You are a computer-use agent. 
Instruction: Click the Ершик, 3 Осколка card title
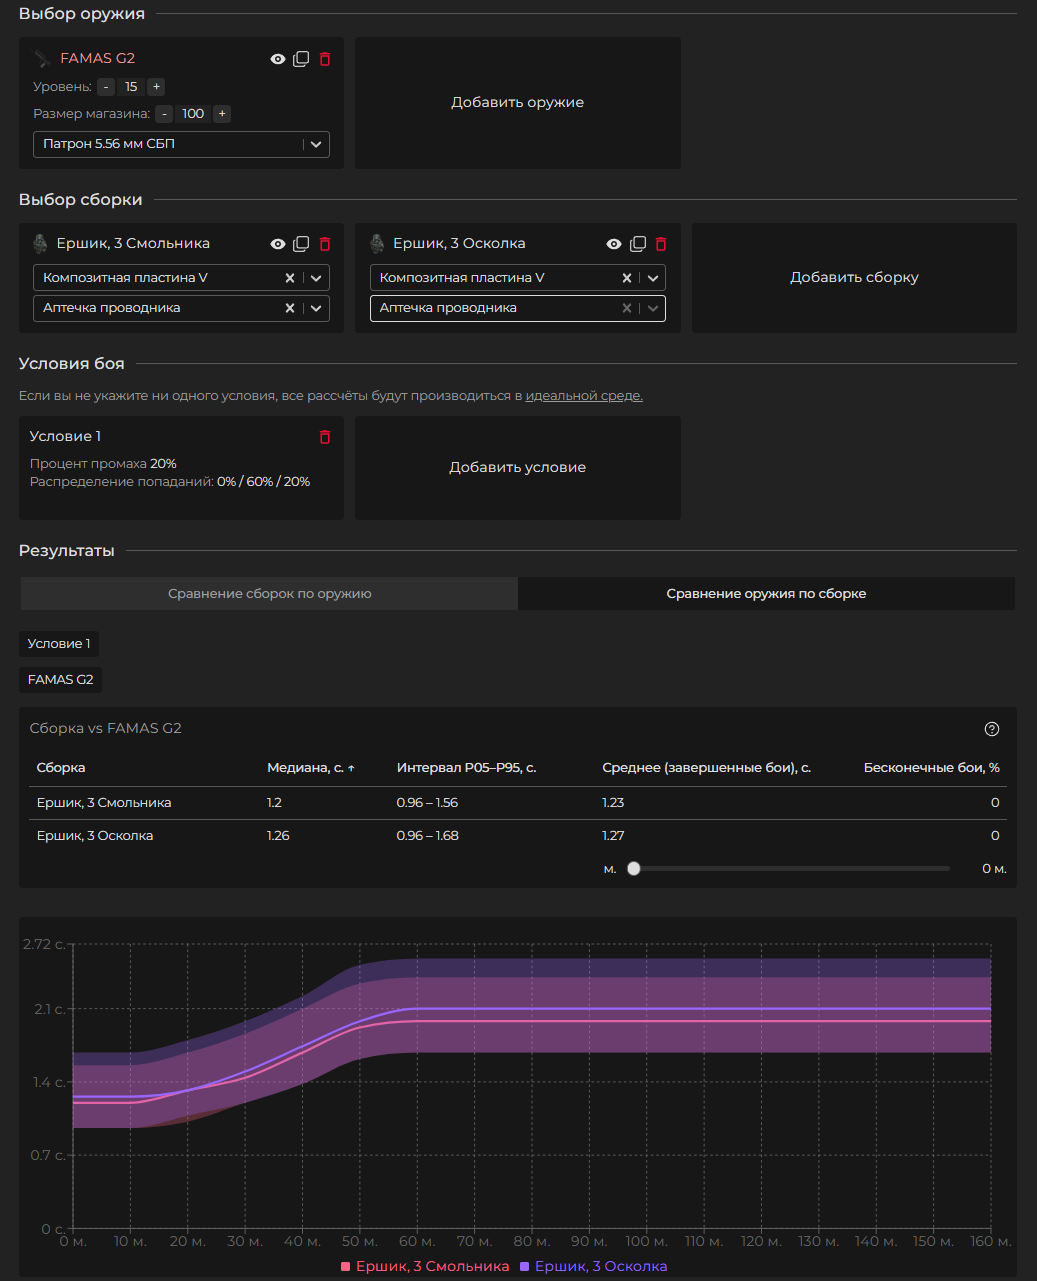pos(459,244)
